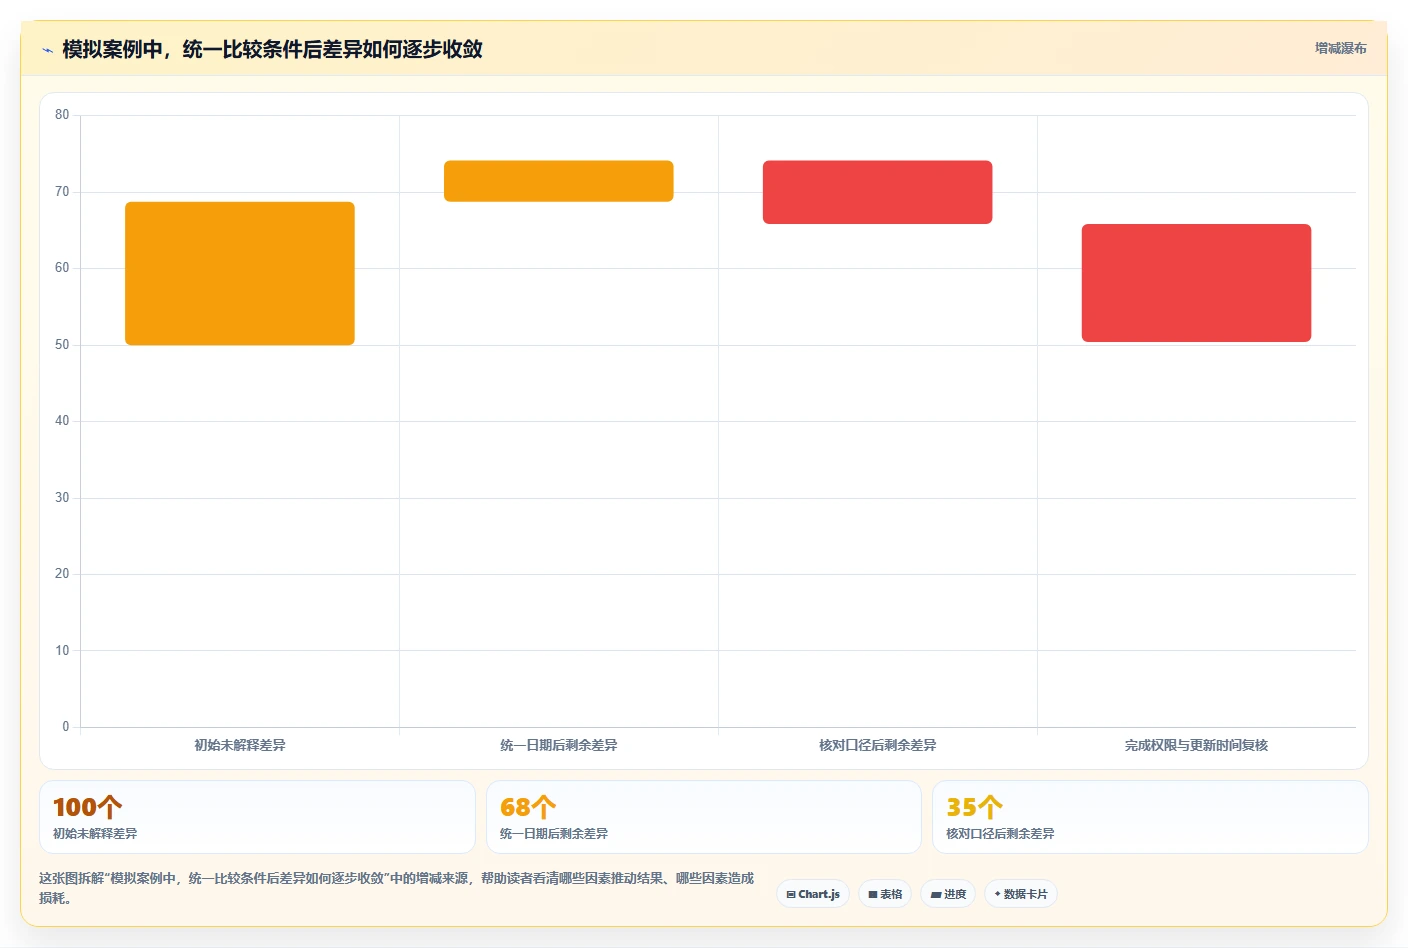Select the 数据卡片 tag chip
The height and width of the screenshot is (948, 1408).
(1021, 894)
